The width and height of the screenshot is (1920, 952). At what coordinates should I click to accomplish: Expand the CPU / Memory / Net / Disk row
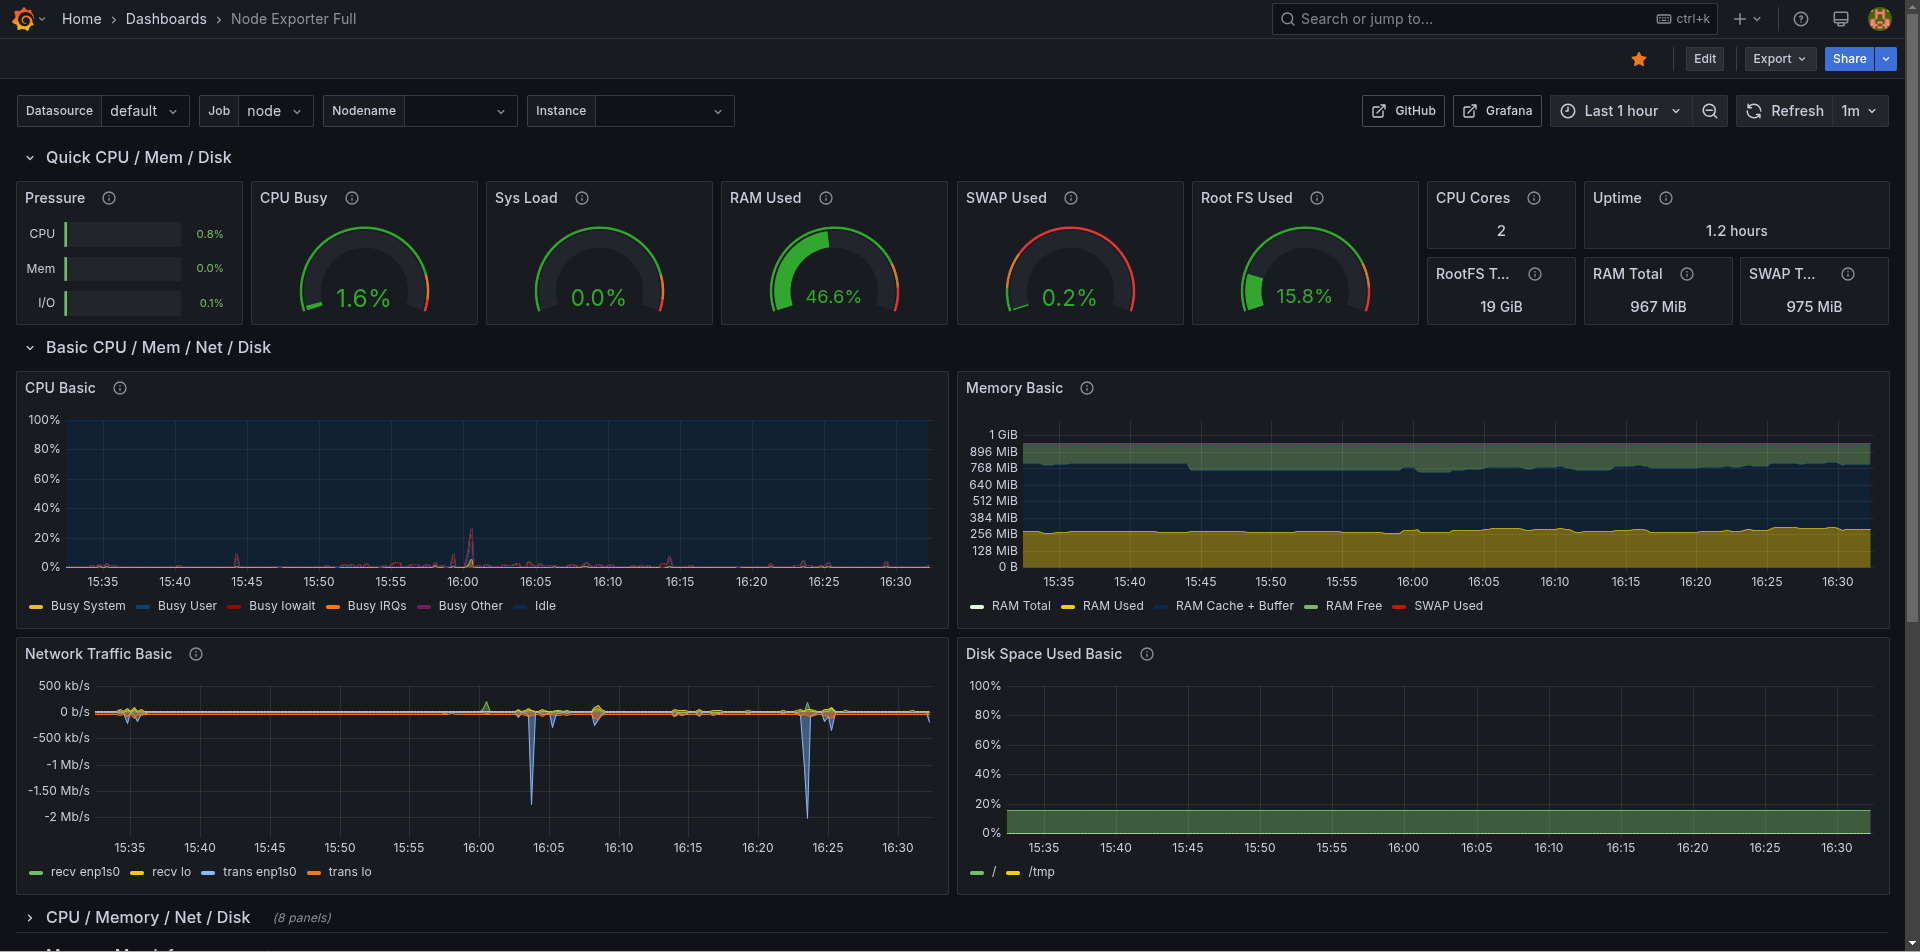pyautogui.click(x=148, y=917)
